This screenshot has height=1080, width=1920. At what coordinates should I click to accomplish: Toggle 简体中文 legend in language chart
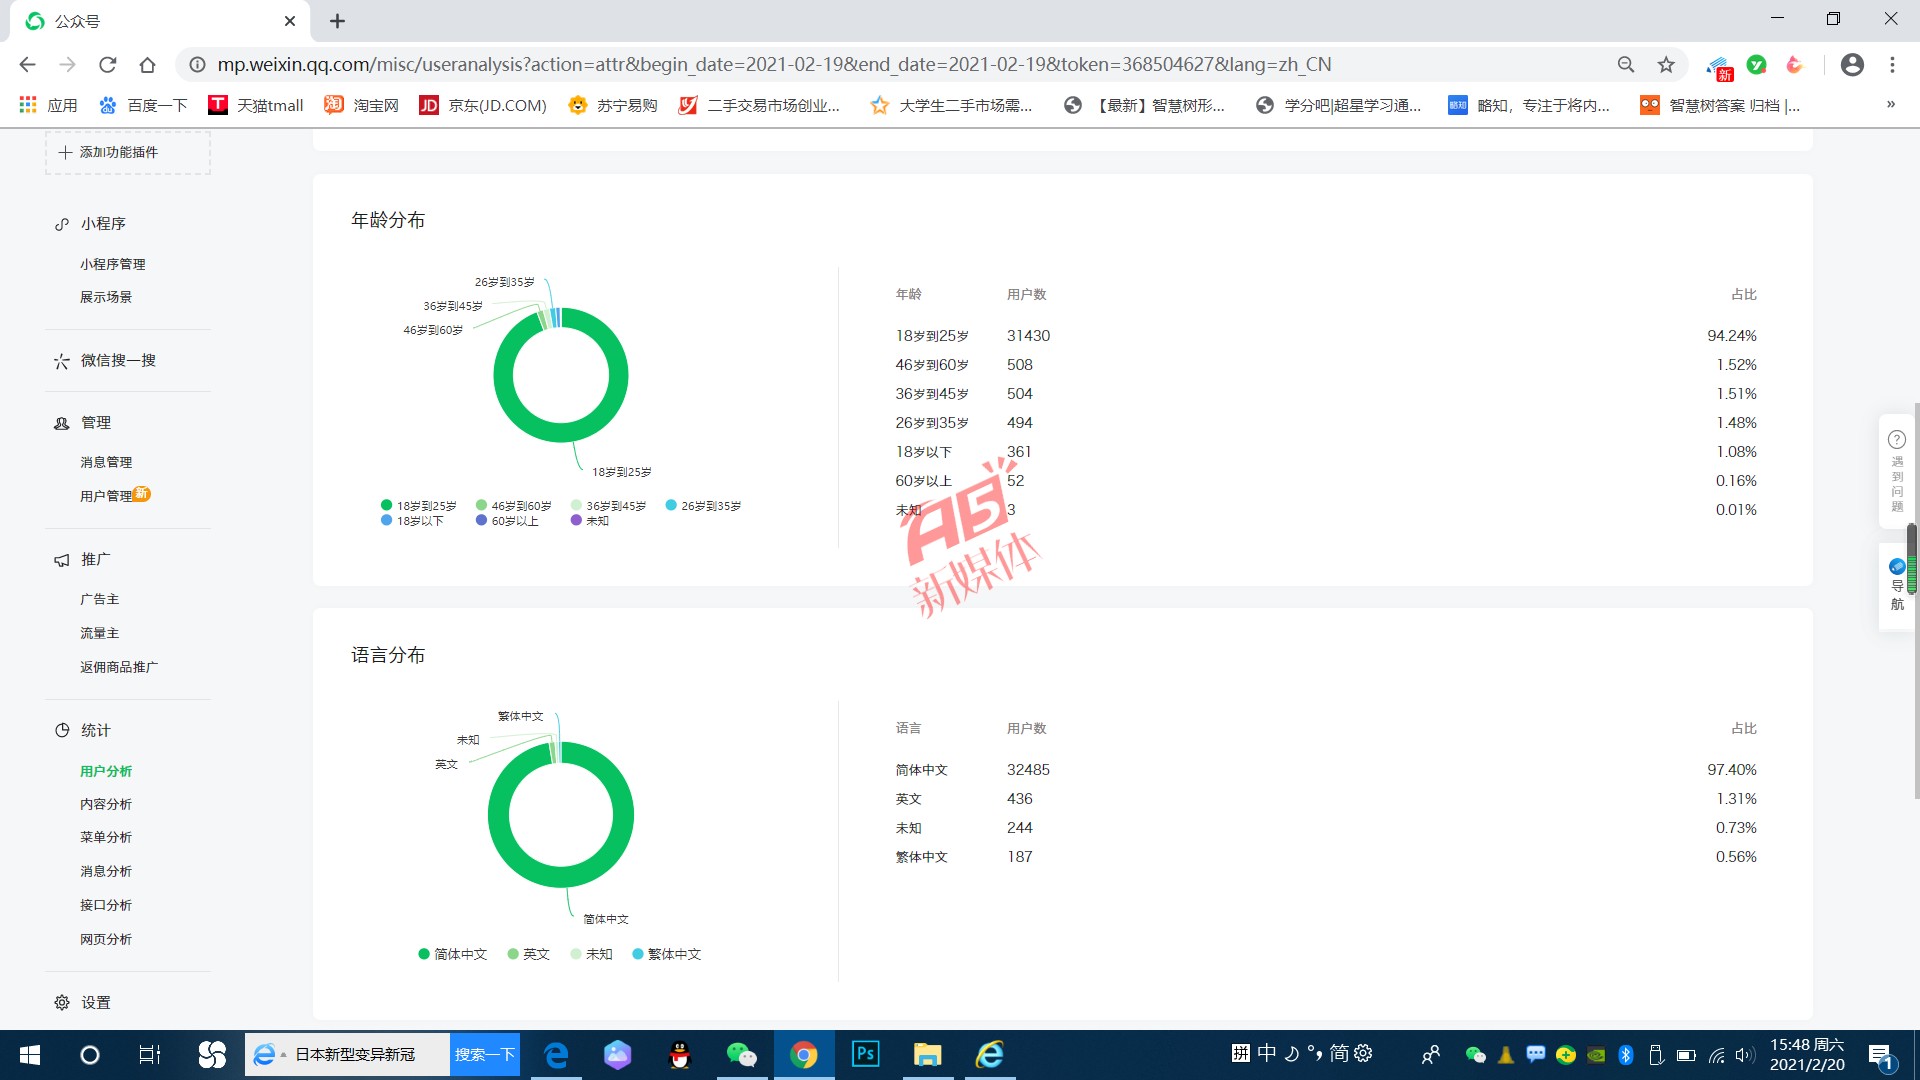pos(453,954)
